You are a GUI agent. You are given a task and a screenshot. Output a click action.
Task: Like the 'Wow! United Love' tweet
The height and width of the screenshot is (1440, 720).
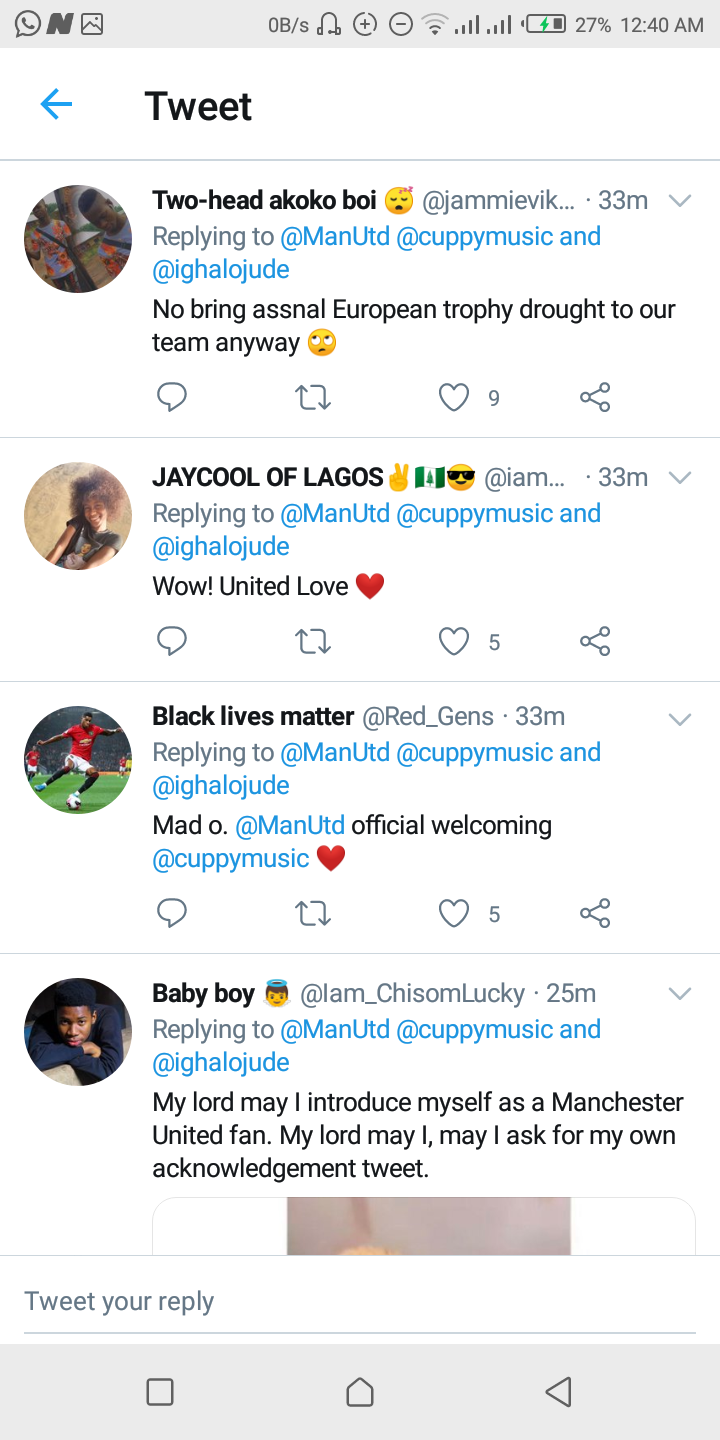tap(454, 641)
